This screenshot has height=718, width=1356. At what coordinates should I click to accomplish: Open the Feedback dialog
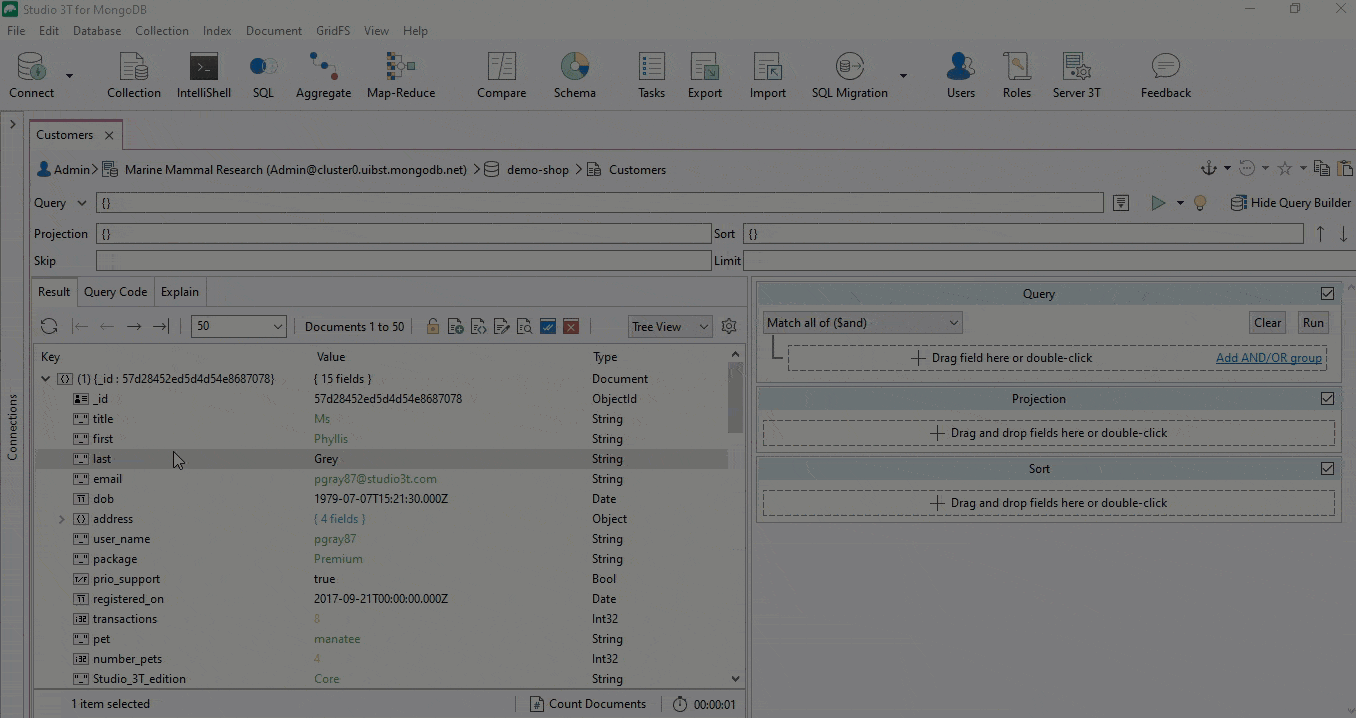(1166, 76)
